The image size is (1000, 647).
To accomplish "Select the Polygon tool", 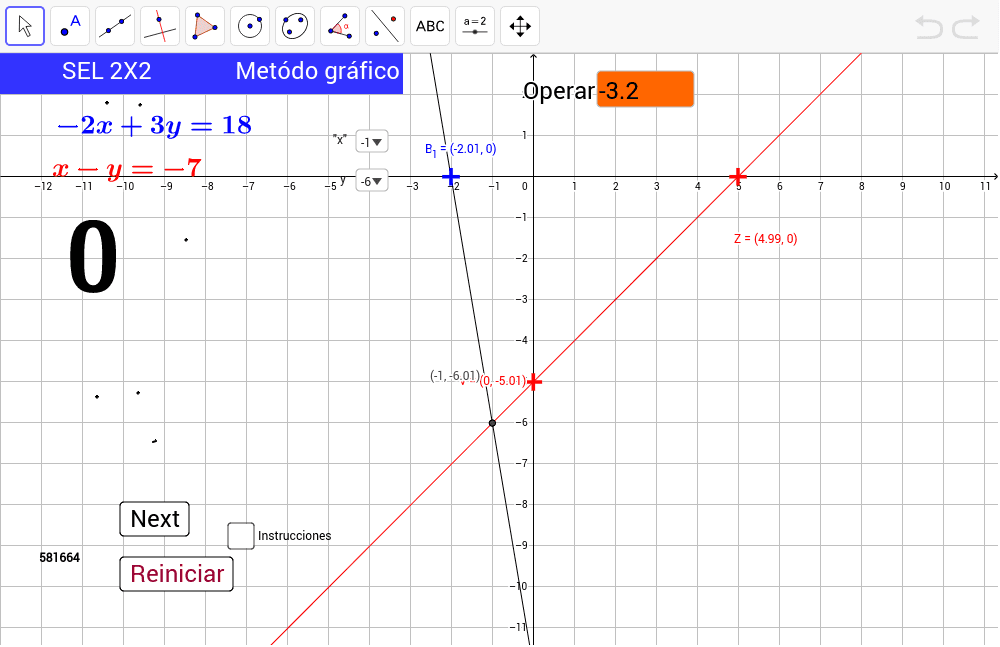I will pos(205,26).
